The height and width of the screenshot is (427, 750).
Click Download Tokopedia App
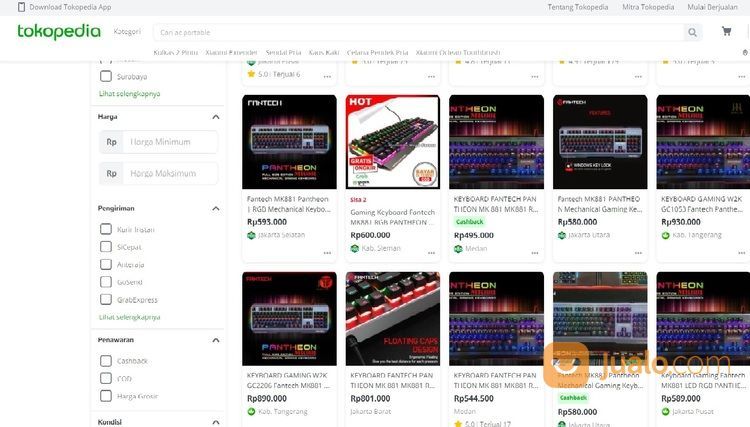pos(70,7)
